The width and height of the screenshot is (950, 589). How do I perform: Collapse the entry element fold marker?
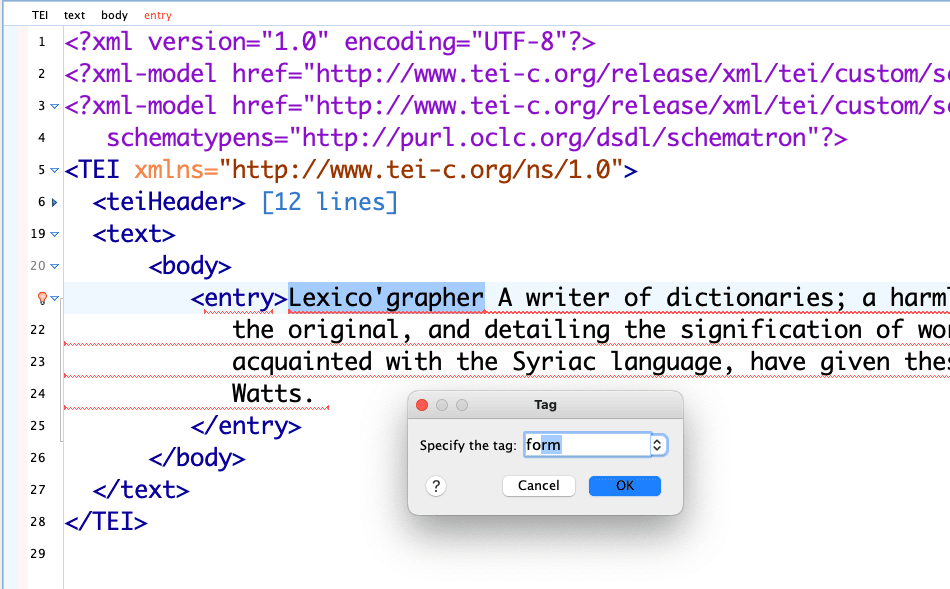(x=54, y=298)
